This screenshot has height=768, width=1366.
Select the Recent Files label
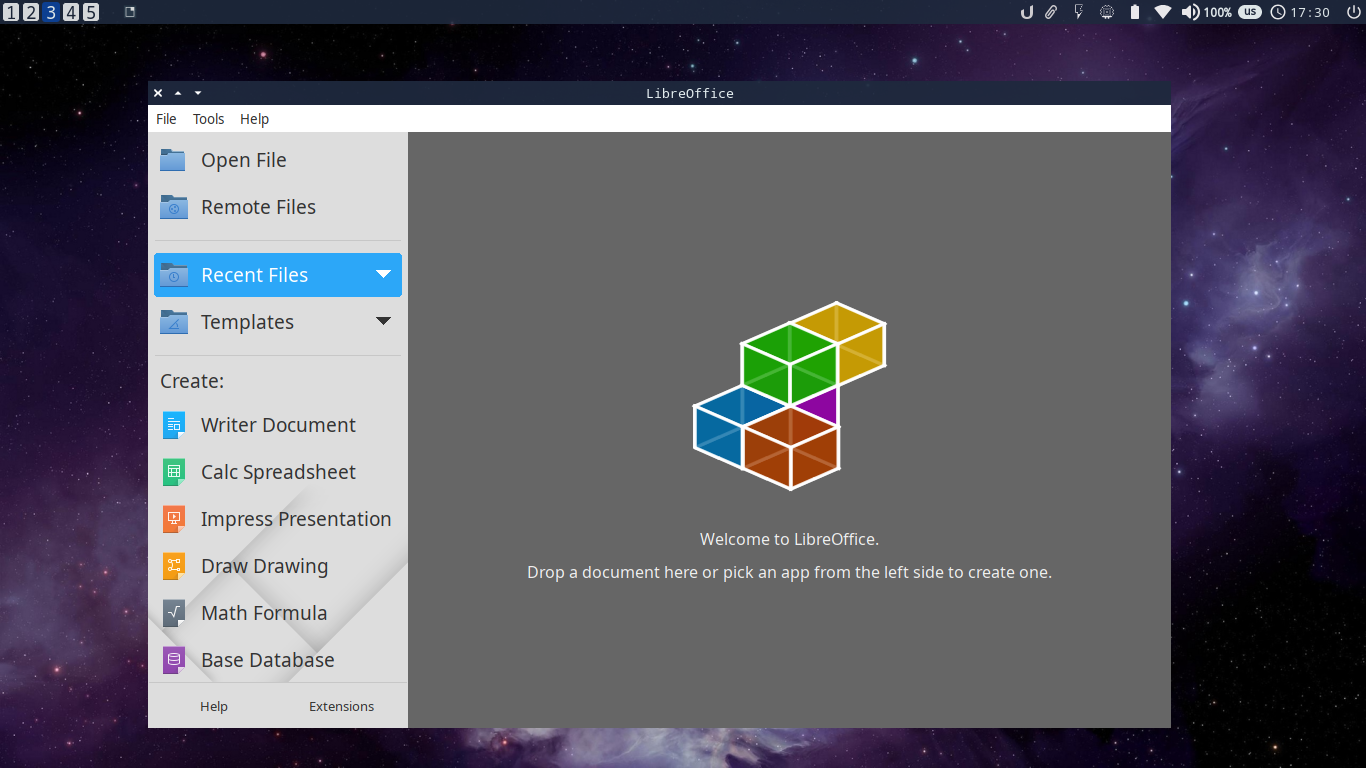pyautogui.click(x=254, y=275)
